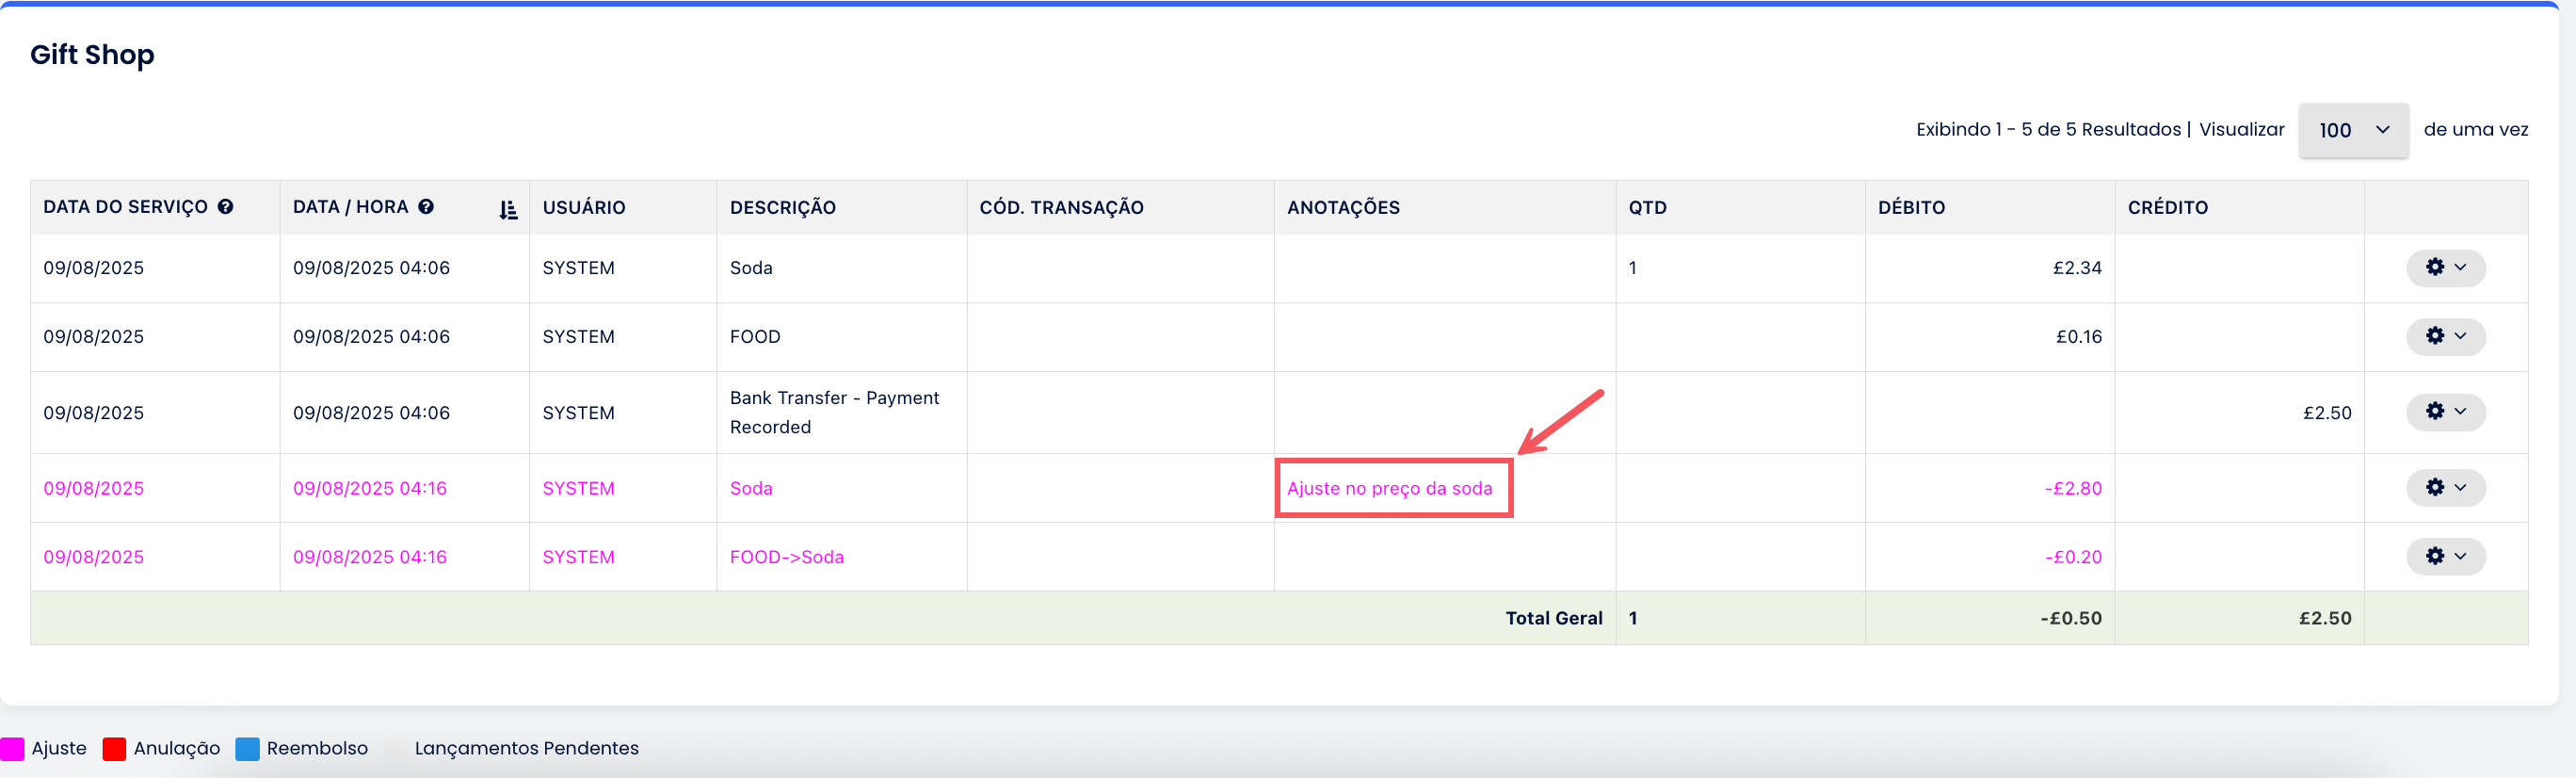Click the Gift Shop heading
This screenshot has height=778, width=2576.
click(92, 55)
